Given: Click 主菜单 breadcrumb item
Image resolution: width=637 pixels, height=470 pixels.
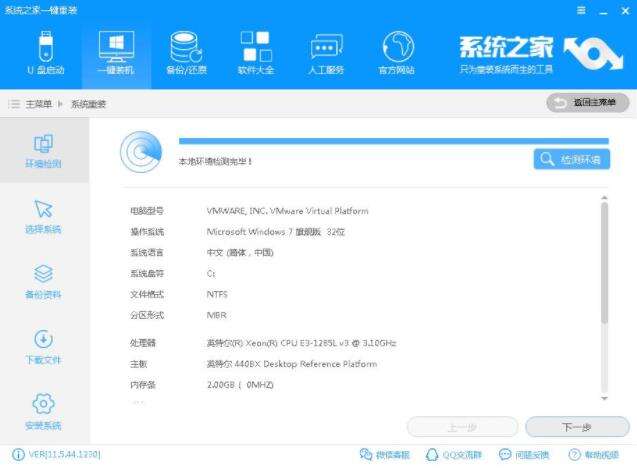Looking at the screenshot, I should (39, 104).
